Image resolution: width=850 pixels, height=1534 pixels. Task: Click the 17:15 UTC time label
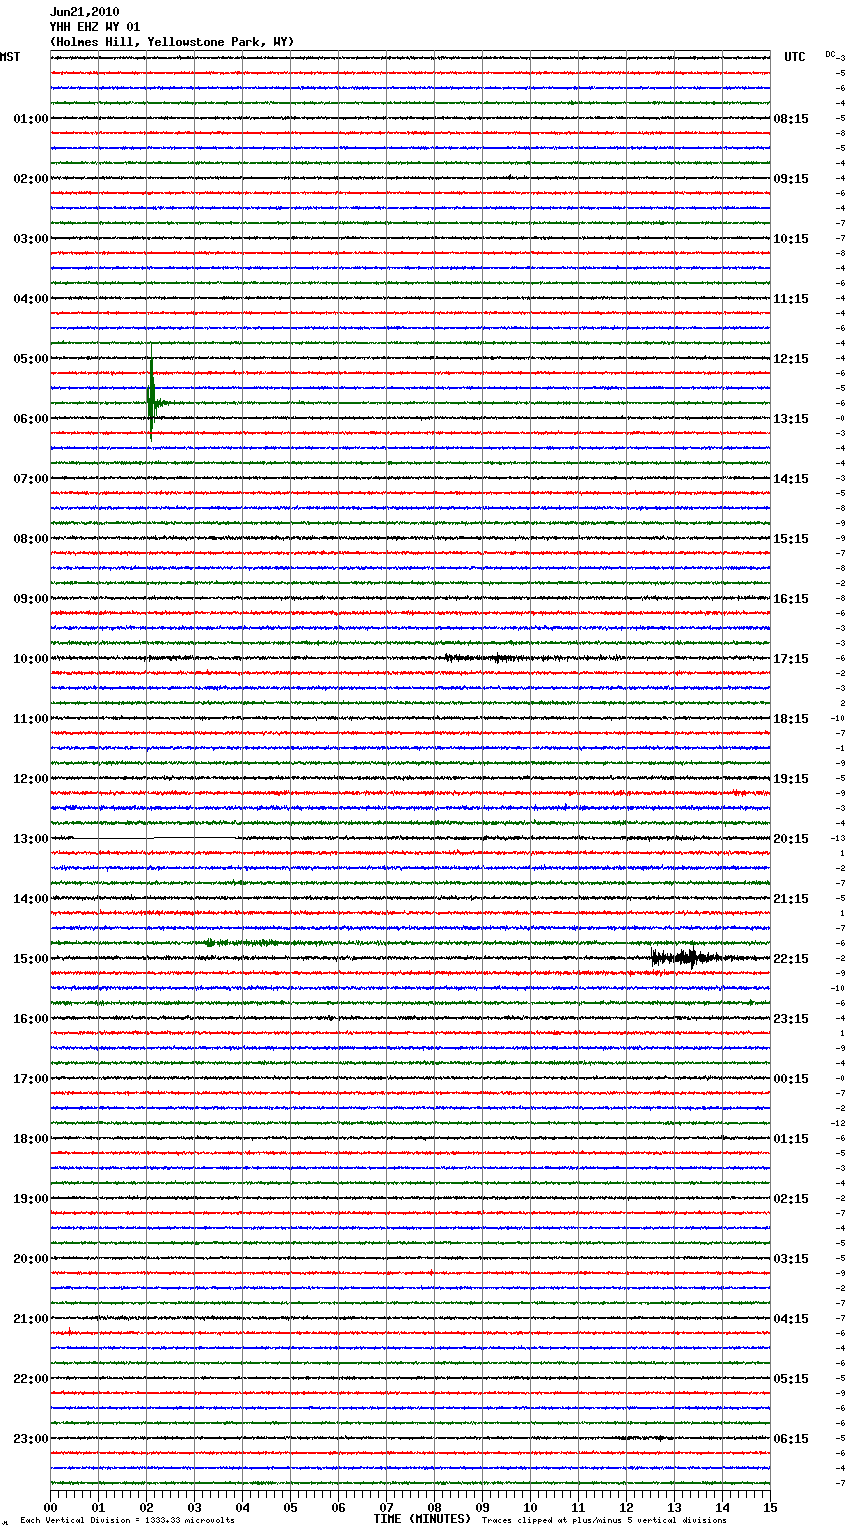791,659
